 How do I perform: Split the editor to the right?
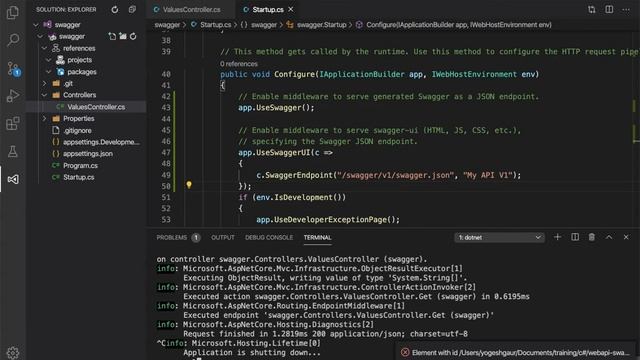click(609, 9)
